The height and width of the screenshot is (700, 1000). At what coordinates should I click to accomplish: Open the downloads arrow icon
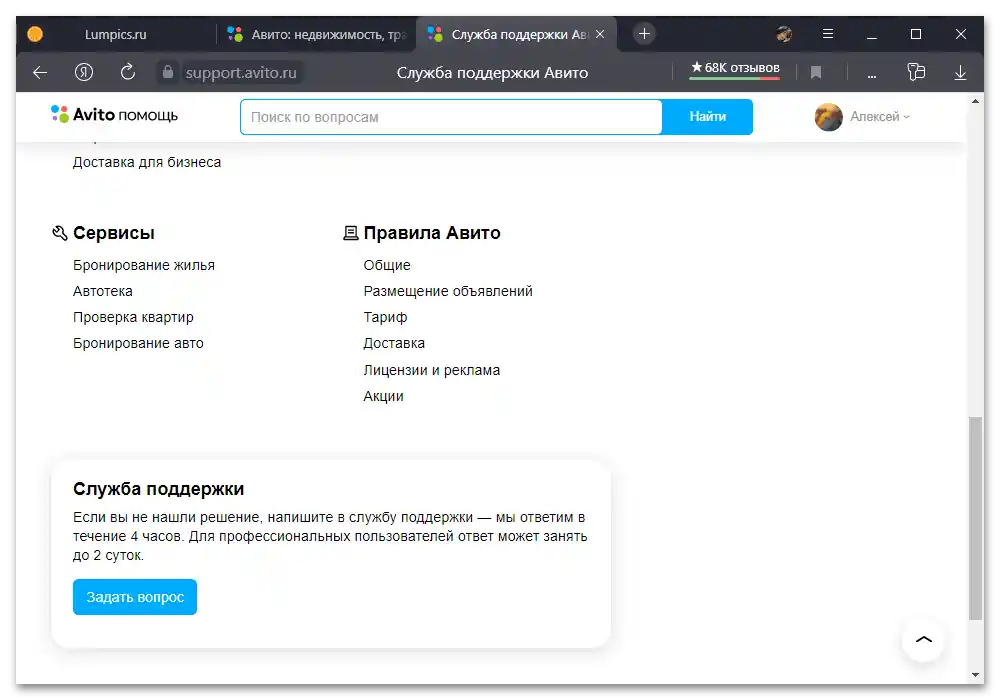(960, 73)
